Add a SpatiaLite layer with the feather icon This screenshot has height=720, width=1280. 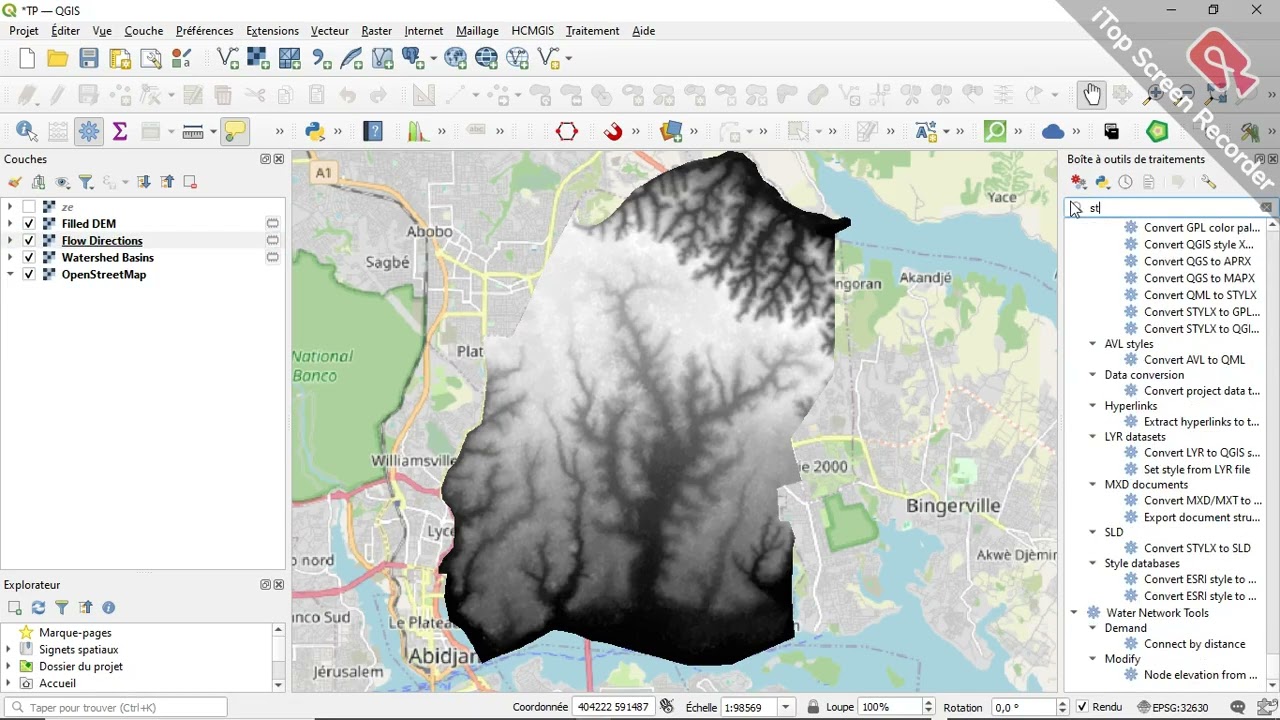(x=352, y=59)
